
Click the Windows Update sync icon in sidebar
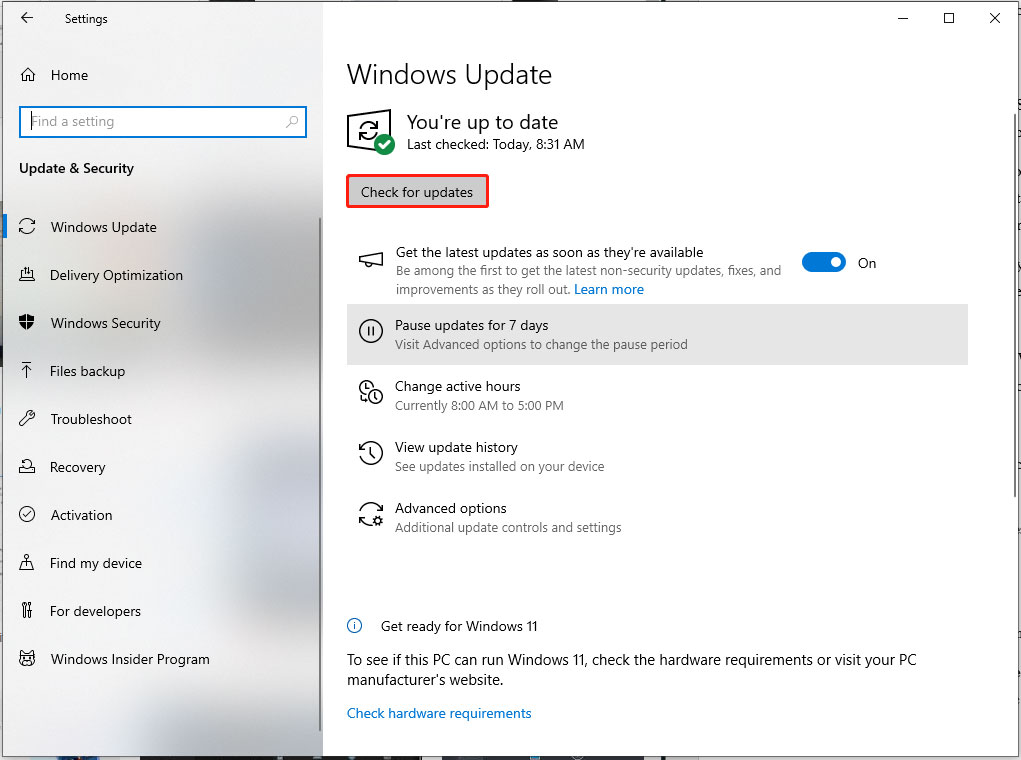point(27,227)
